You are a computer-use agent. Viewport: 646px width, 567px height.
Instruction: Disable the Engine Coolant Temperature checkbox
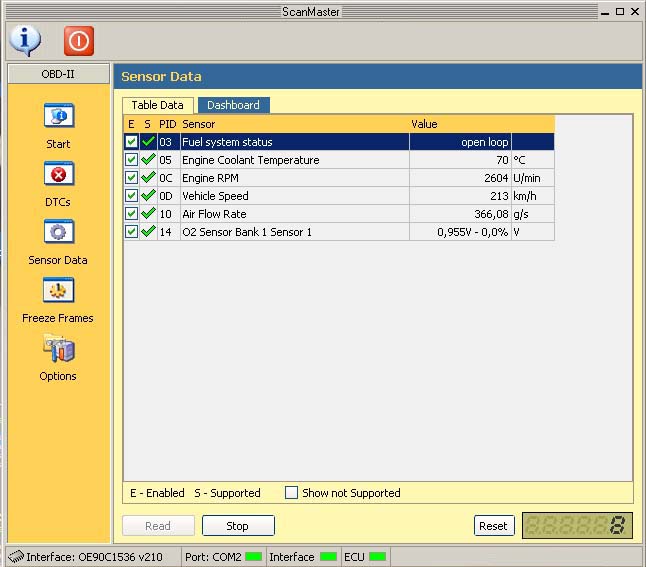pos(131,159)
